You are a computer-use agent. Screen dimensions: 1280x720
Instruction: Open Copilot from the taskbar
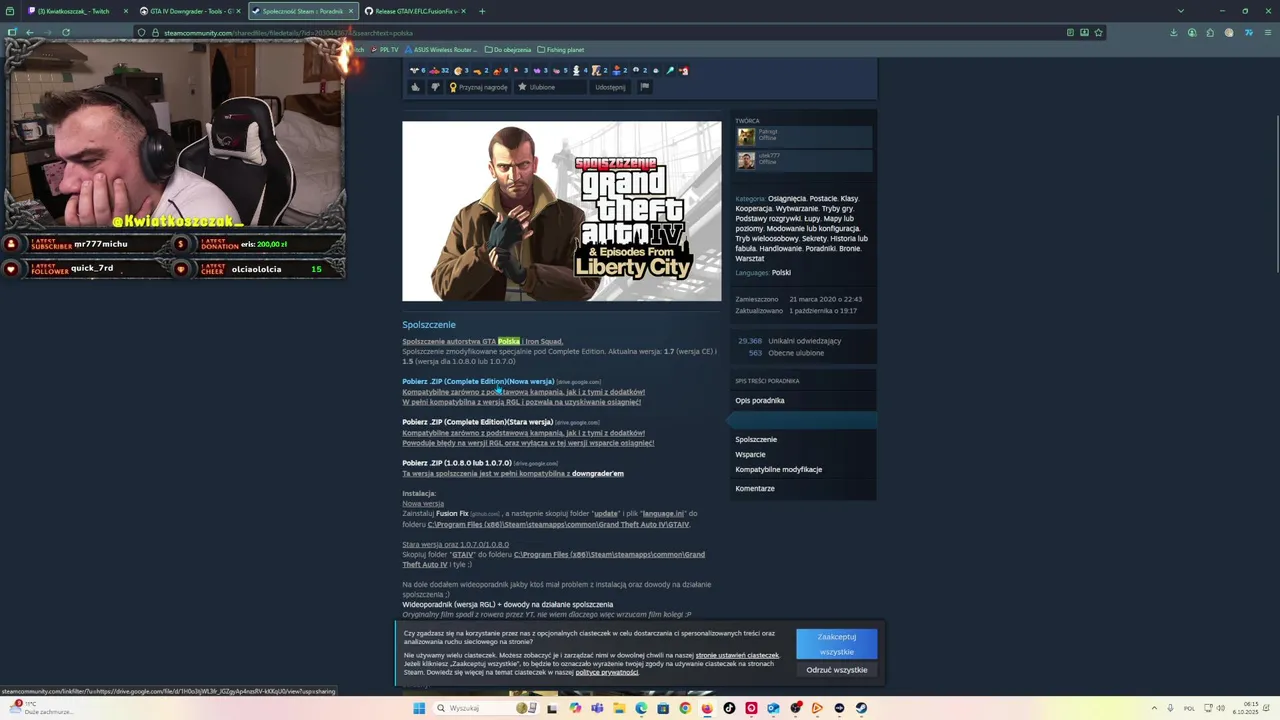tap(575, 708)
